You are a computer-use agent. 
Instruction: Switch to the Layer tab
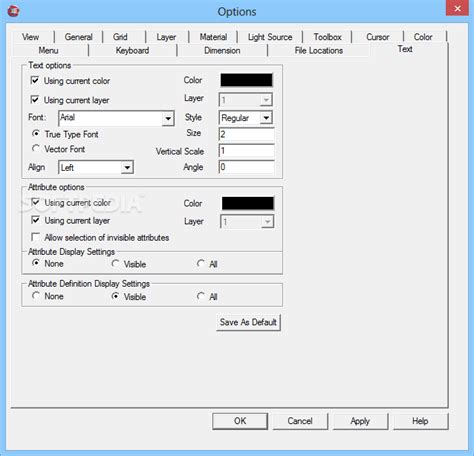(166, 37)
